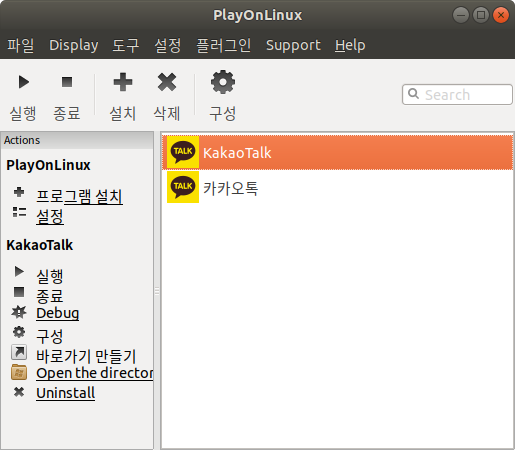
Task: Click the sidebar 설정 link
Action: click(50, 216)
